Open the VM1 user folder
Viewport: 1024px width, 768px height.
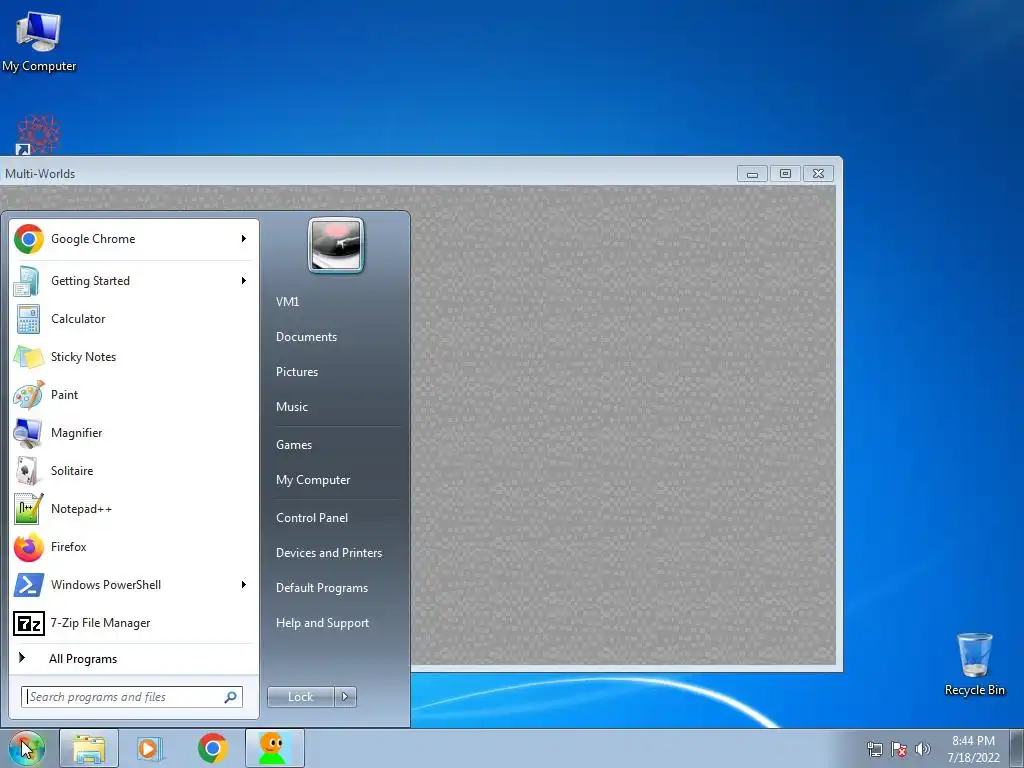(x=287, y=302)
